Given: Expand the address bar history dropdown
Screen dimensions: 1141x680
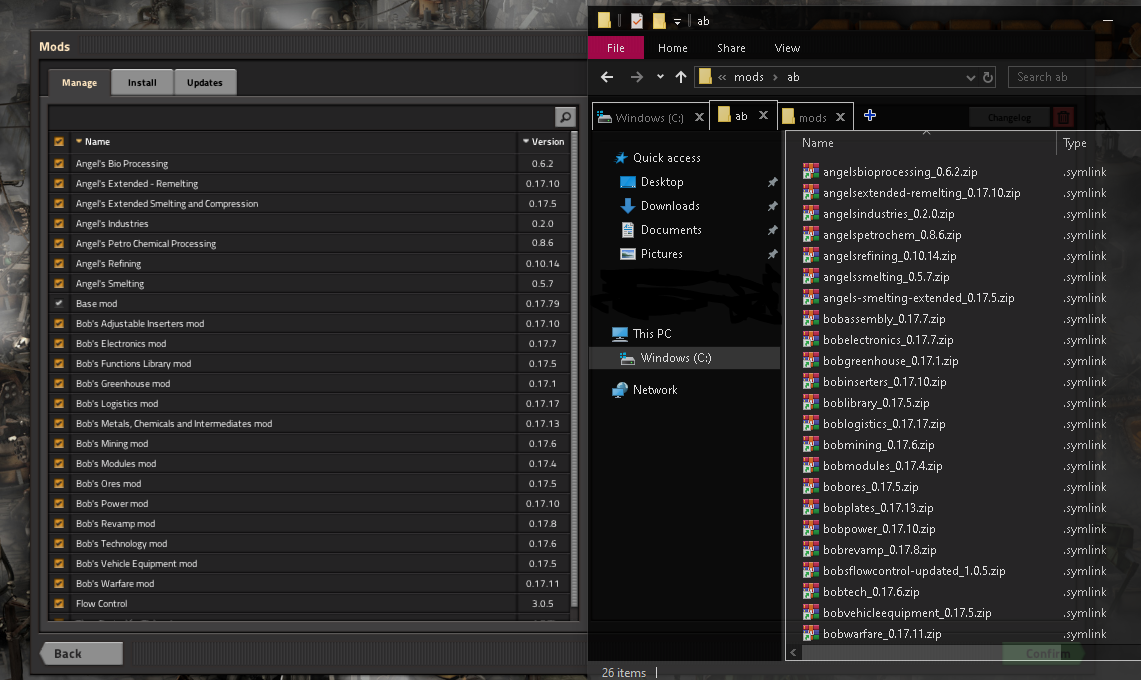Looking at the screenshot, I should (970, 77).
